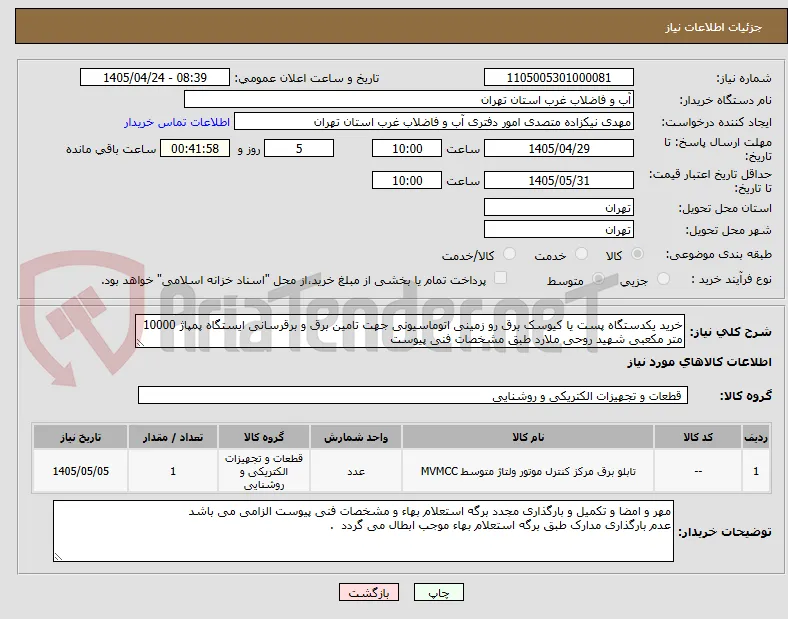Select the کالا/خدمت radio button
The height and width of the screenshot is (619, 788).
click(510, 254)
